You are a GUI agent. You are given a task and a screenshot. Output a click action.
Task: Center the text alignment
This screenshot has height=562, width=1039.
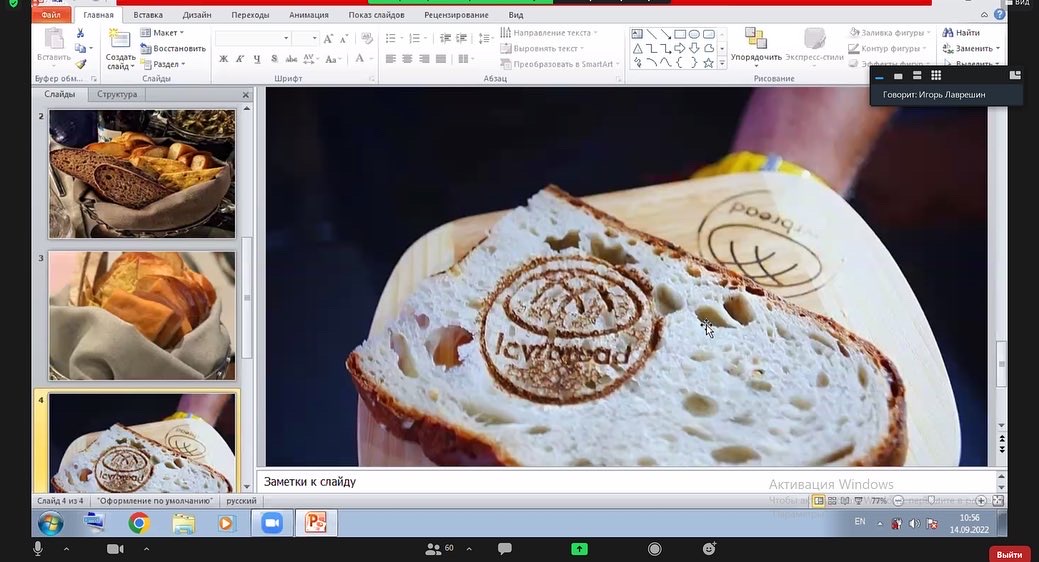point(407,59)
